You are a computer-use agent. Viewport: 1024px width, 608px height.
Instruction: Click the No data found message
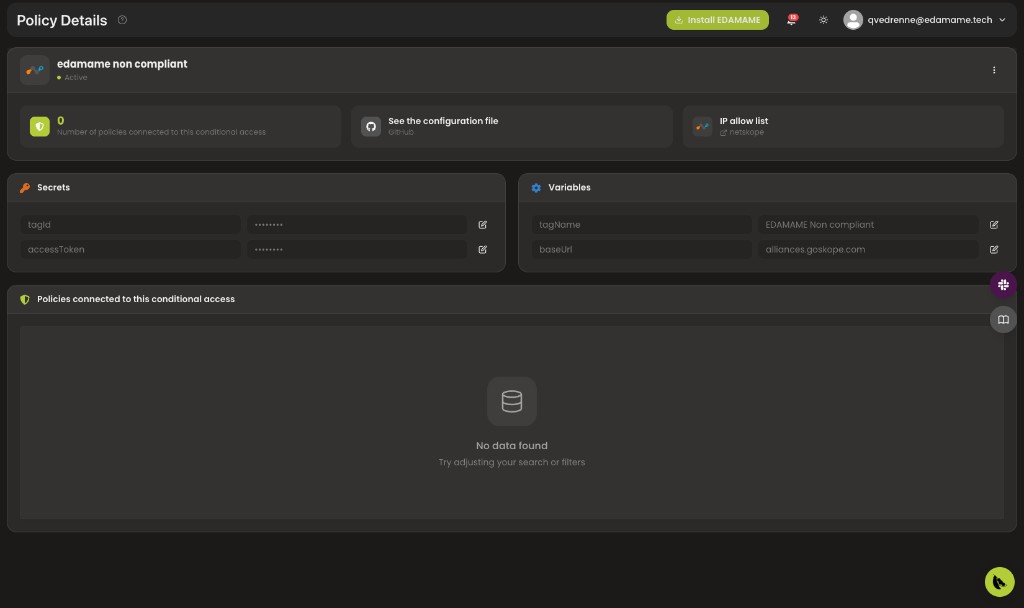click(x=511, y=445)
